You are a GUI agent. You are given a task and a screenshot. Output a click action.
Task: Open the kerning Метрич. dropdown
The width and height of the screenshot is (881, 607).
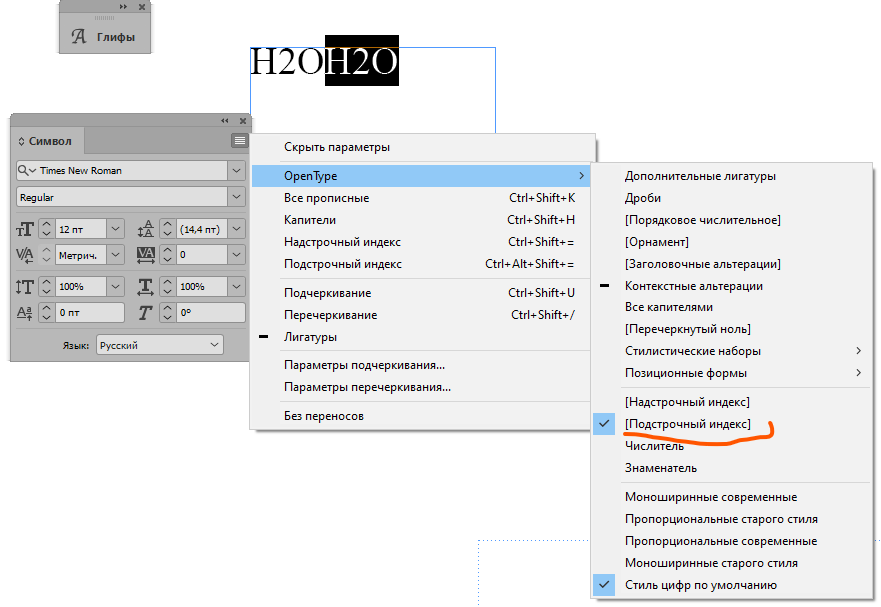(115, 255)
